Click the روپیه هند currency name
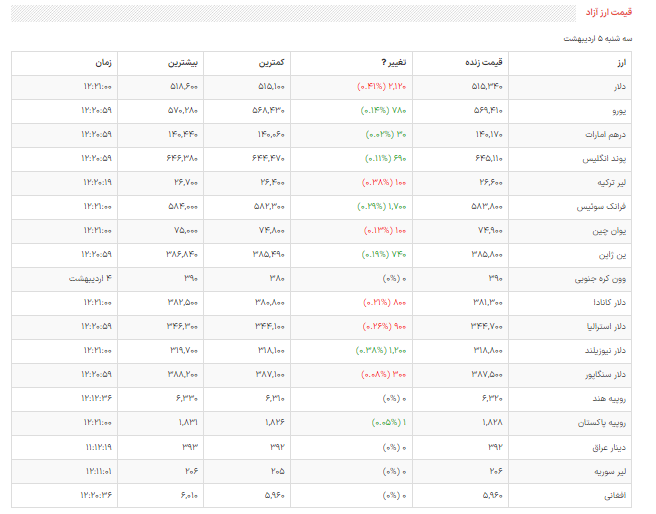The width and height of the screenshot is (656, 514). click(609, 398)
